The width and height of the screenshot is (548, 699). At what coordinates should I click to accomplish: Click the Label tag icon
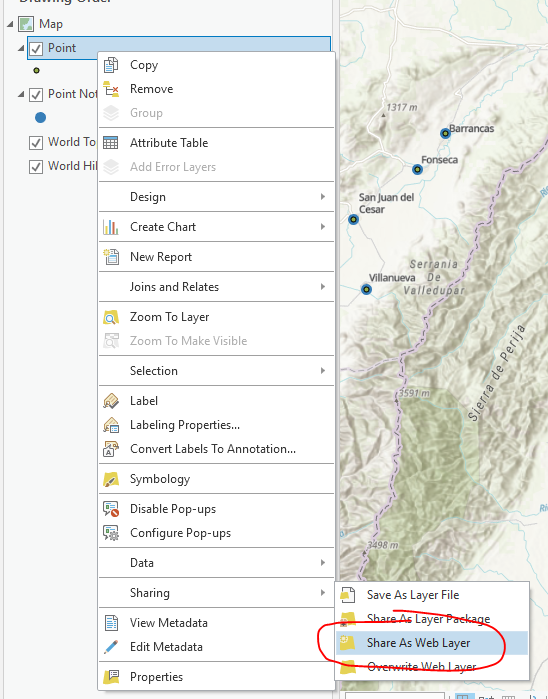111,401
